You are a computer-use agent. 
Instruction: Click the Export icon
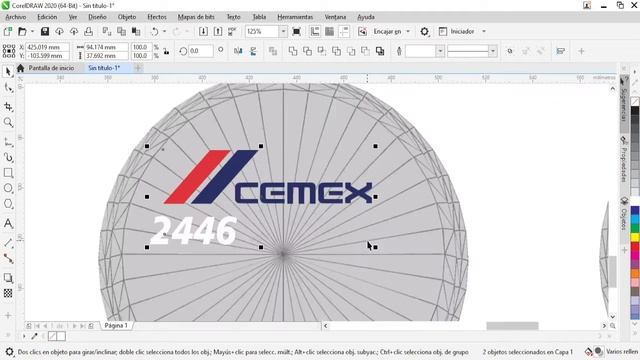click(218, 31)
